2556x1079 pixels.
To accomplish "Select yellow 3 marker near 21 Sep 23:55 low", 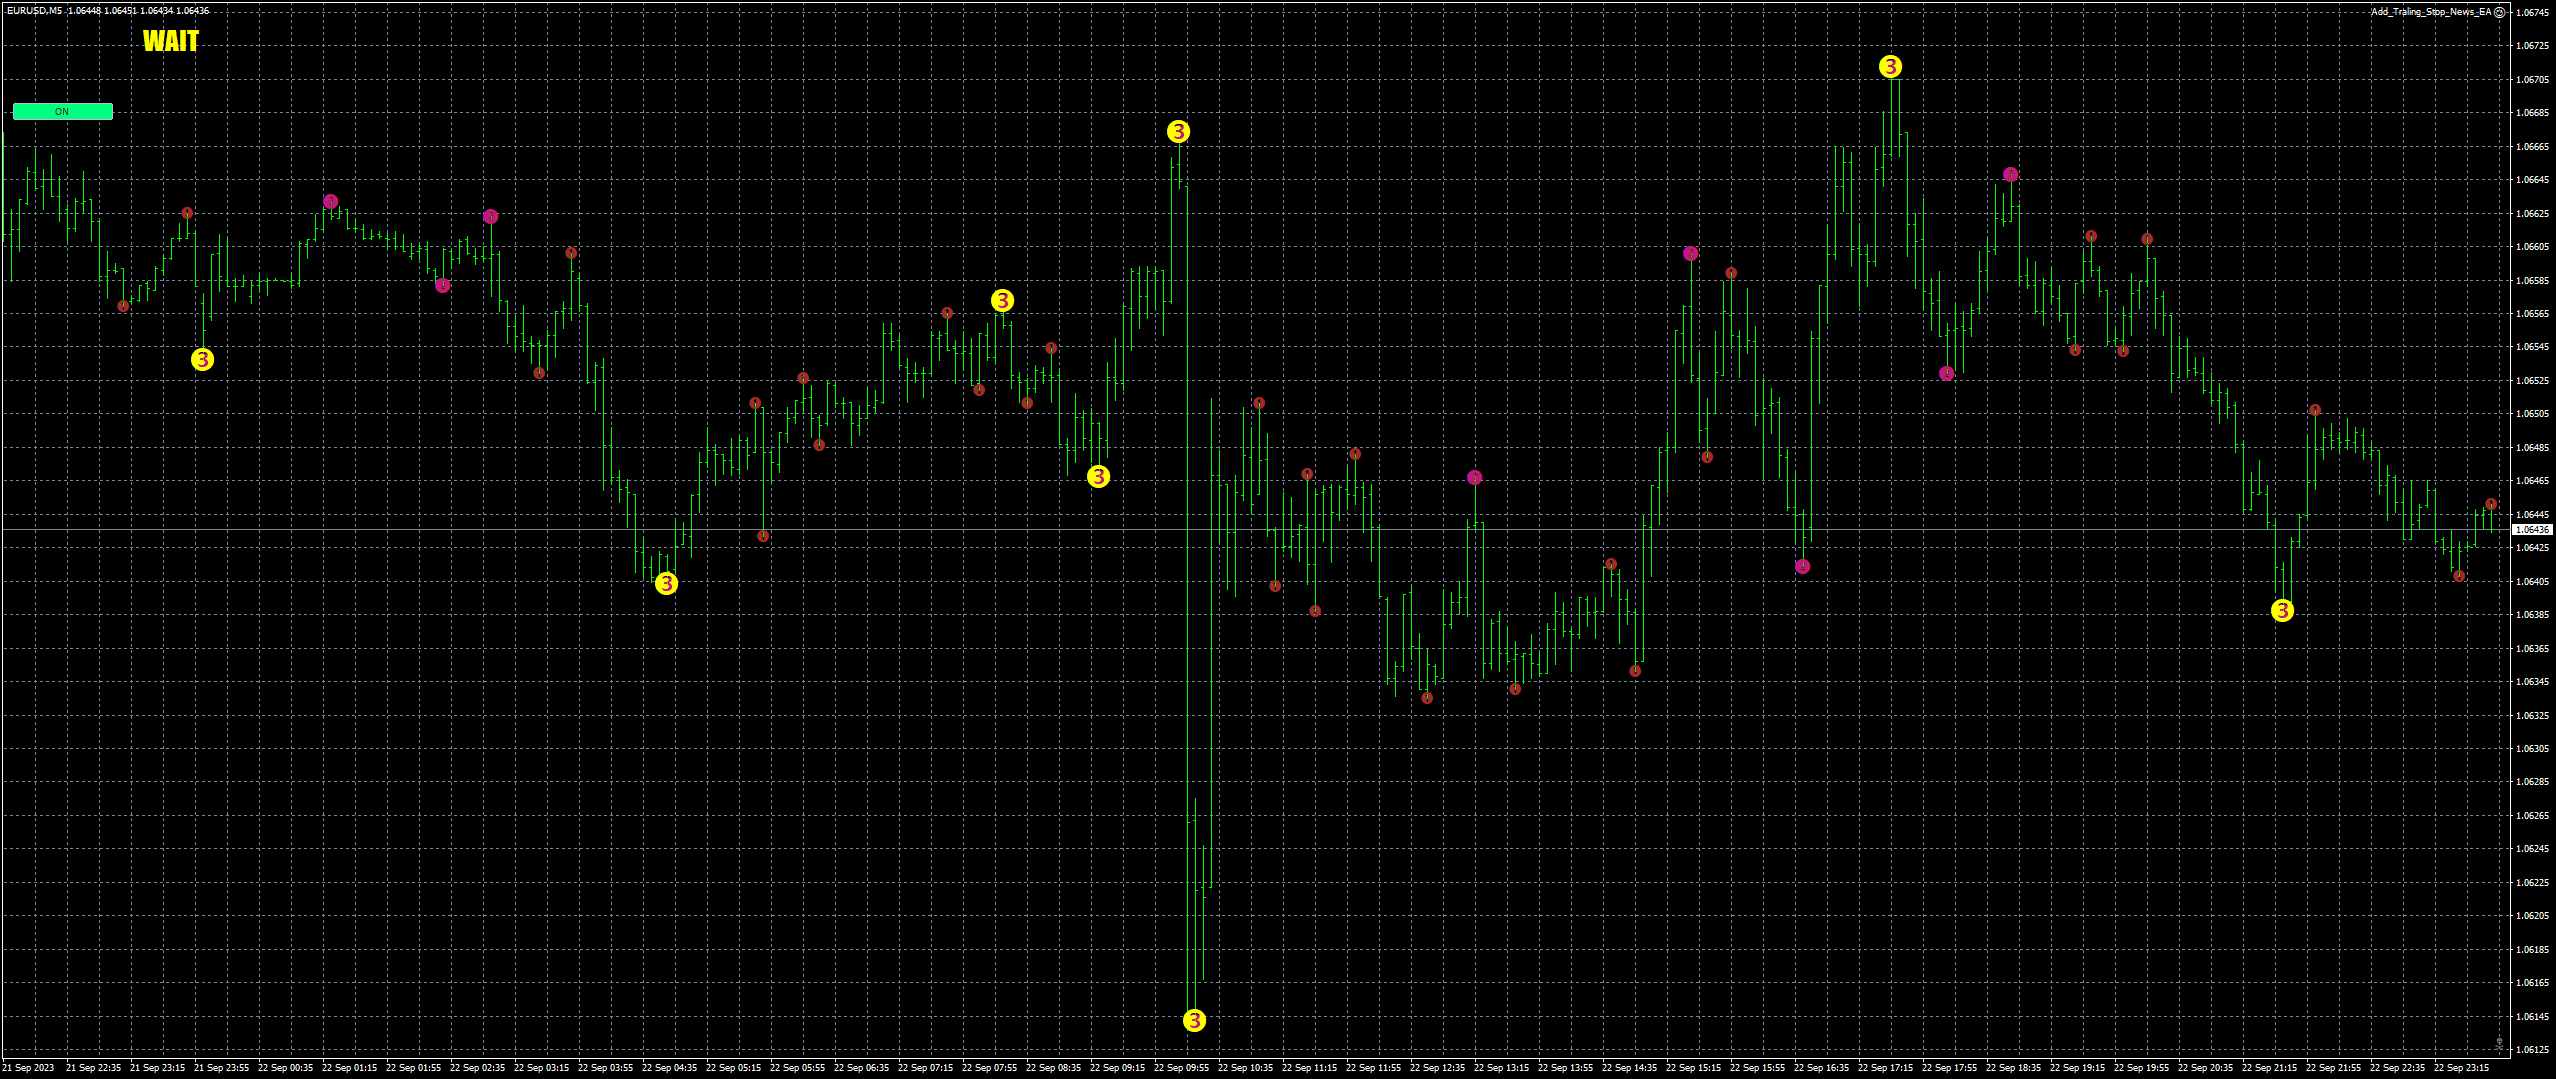I will click(202, 359).
